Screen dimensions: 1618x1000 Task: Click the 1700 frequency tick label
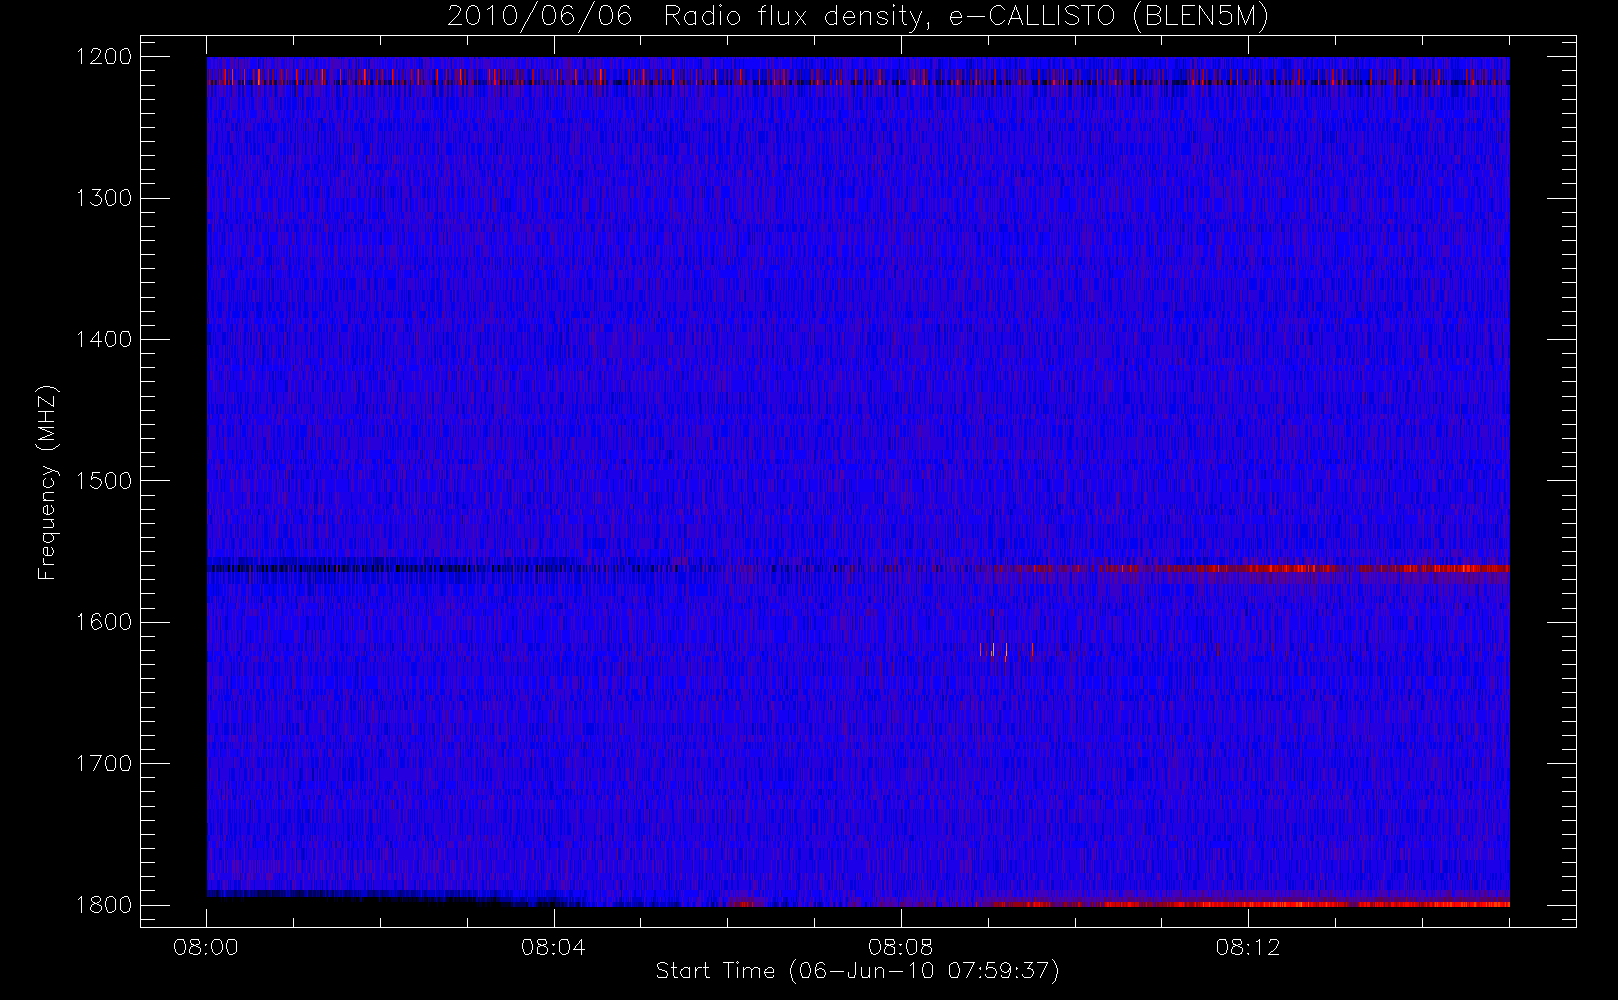104,763
